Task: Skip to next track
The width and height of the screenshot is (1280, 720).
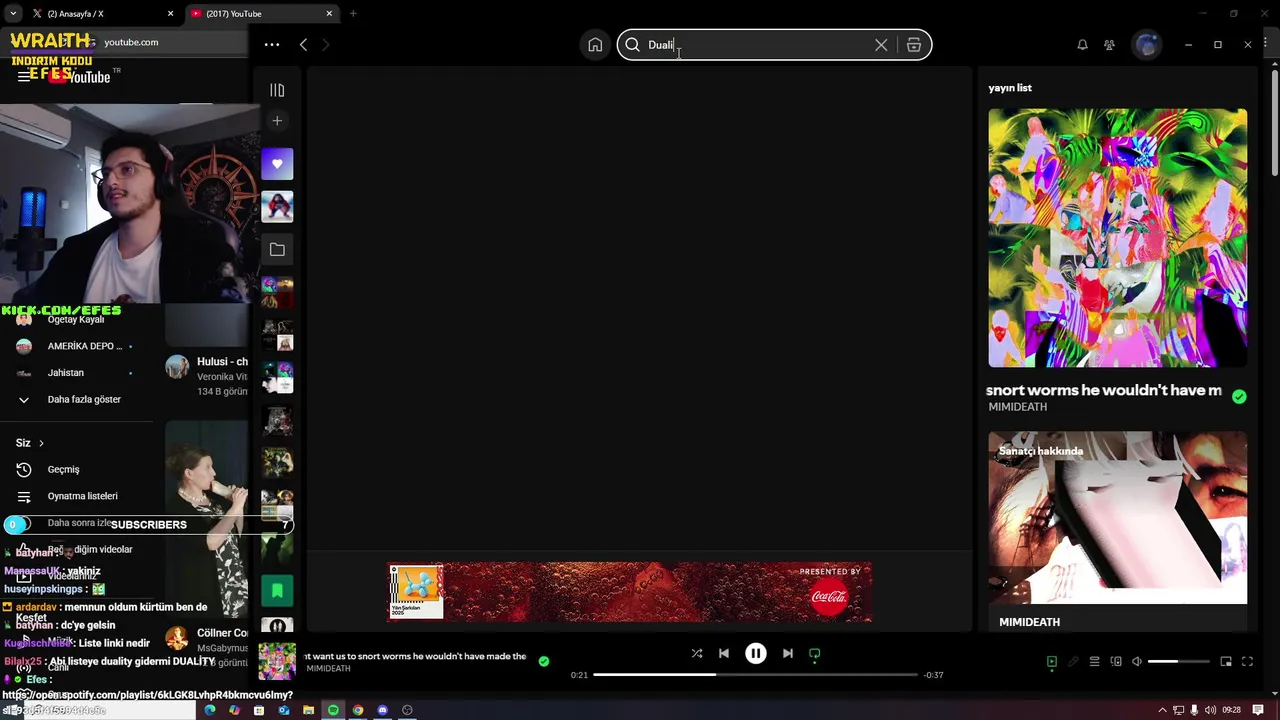Action: (788, 654)
